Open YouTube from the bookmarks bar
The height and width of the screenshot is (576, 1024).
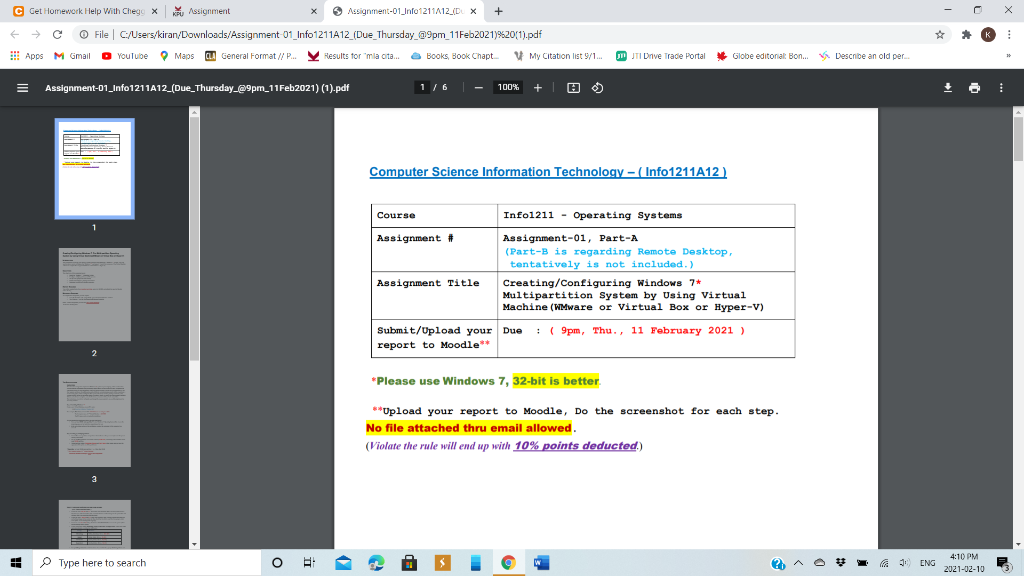tap(125, 56)
